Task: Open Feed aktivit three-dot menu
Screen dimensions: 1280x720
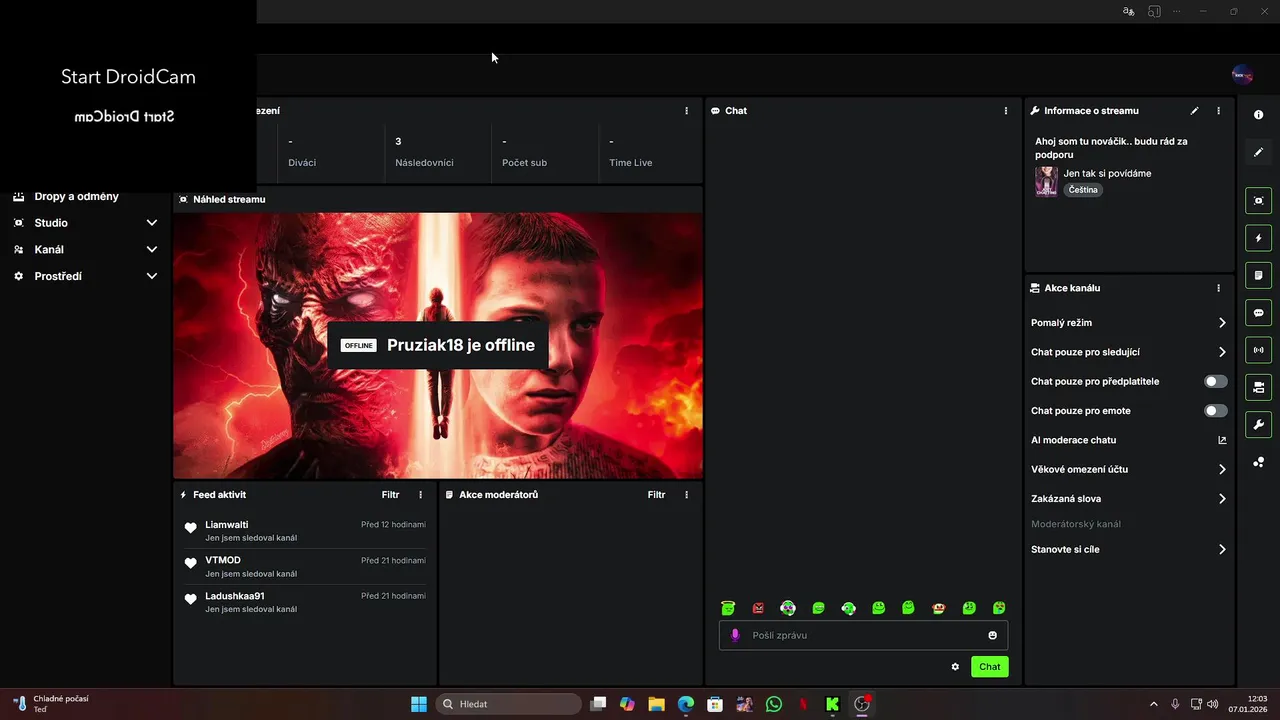Action: point(420,495)
